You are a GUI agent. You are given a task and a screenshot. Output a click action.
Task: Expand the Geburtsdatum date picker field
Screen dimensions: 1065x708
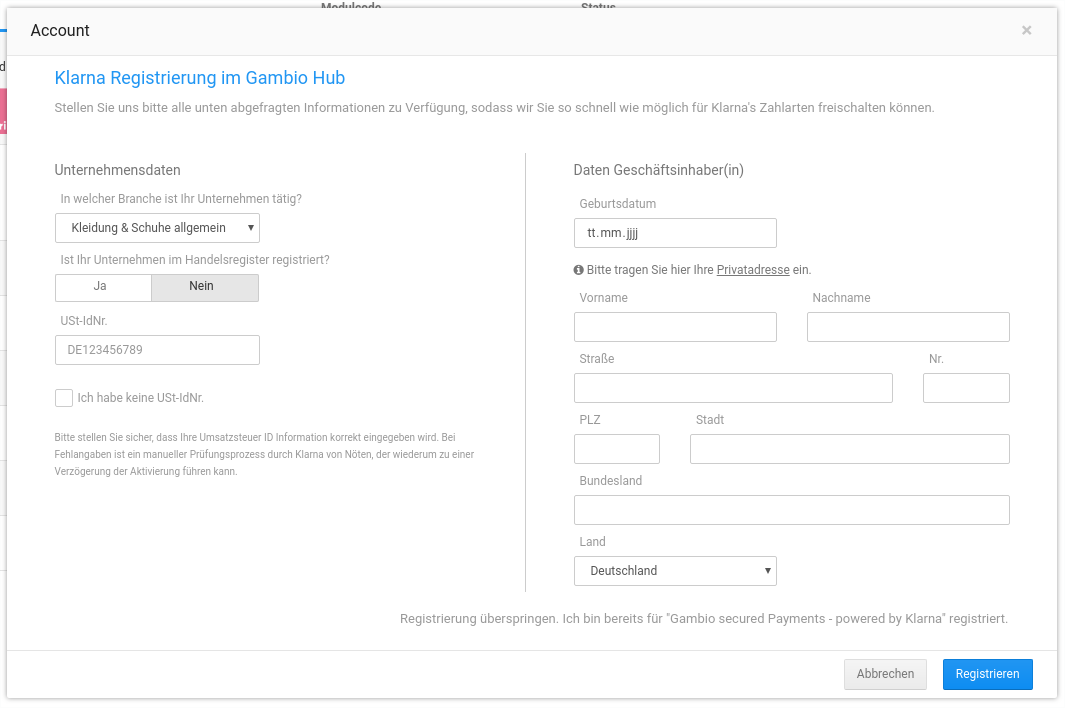[675, 233]
